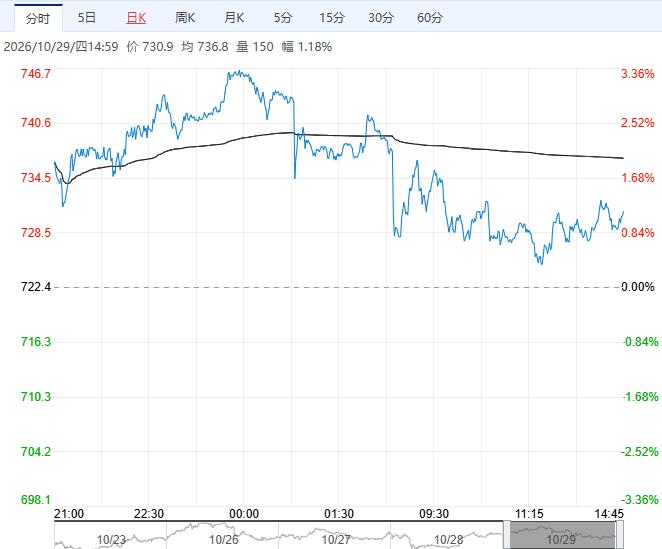Click 10/26 in the overview timeline
The width and height of the screenshot is (662, 549).
[224, 540]
